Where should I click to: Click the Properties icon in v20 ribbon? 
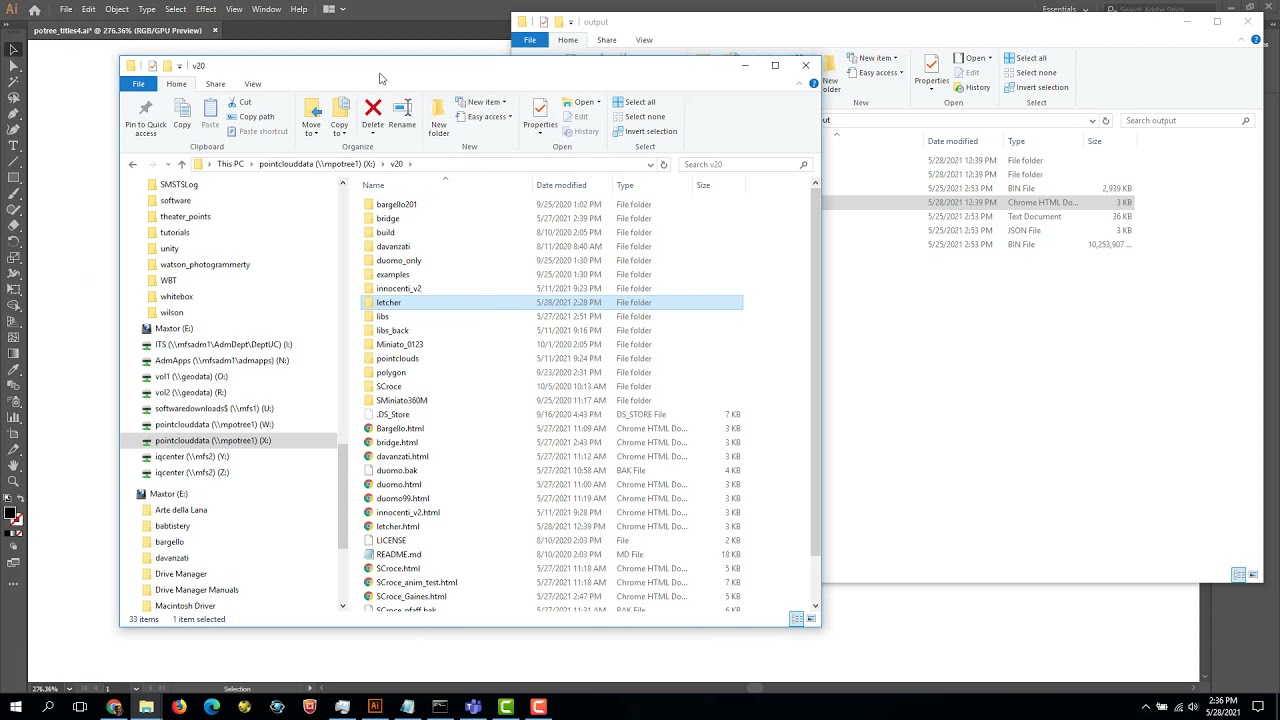click(x=540, y=108)
